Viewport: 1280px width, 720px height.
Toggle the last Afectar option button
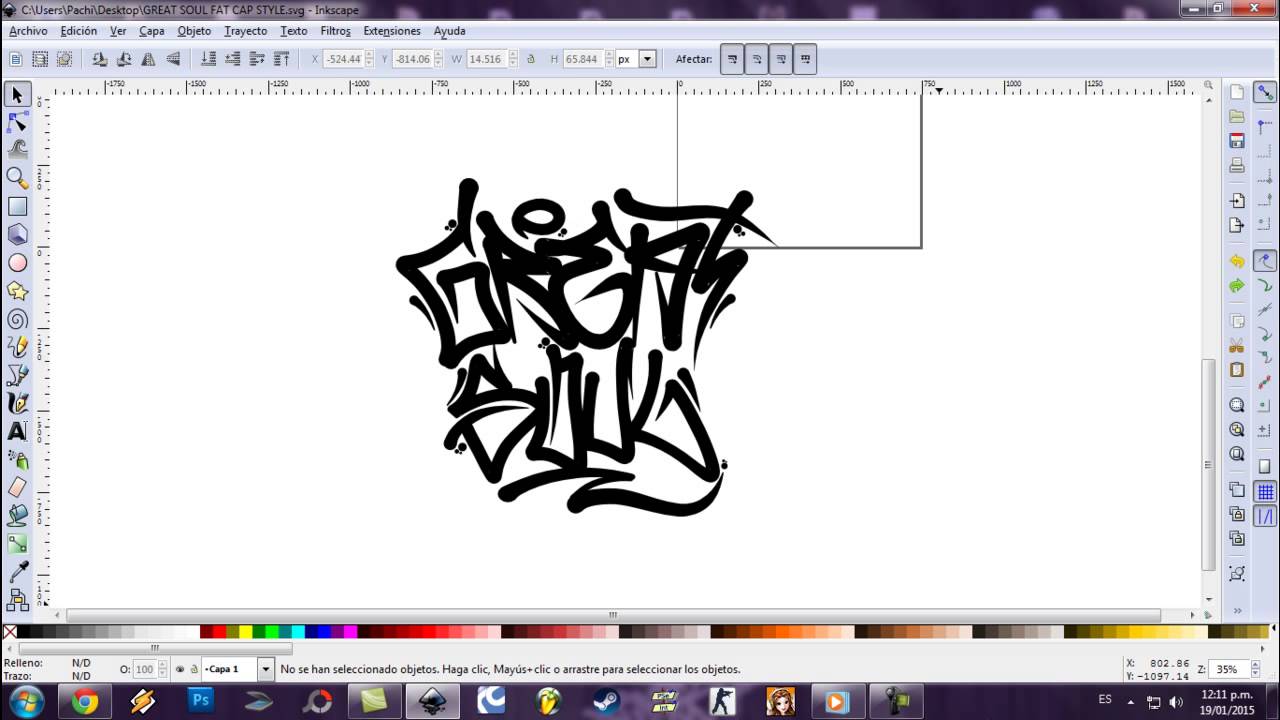(805, 59)
